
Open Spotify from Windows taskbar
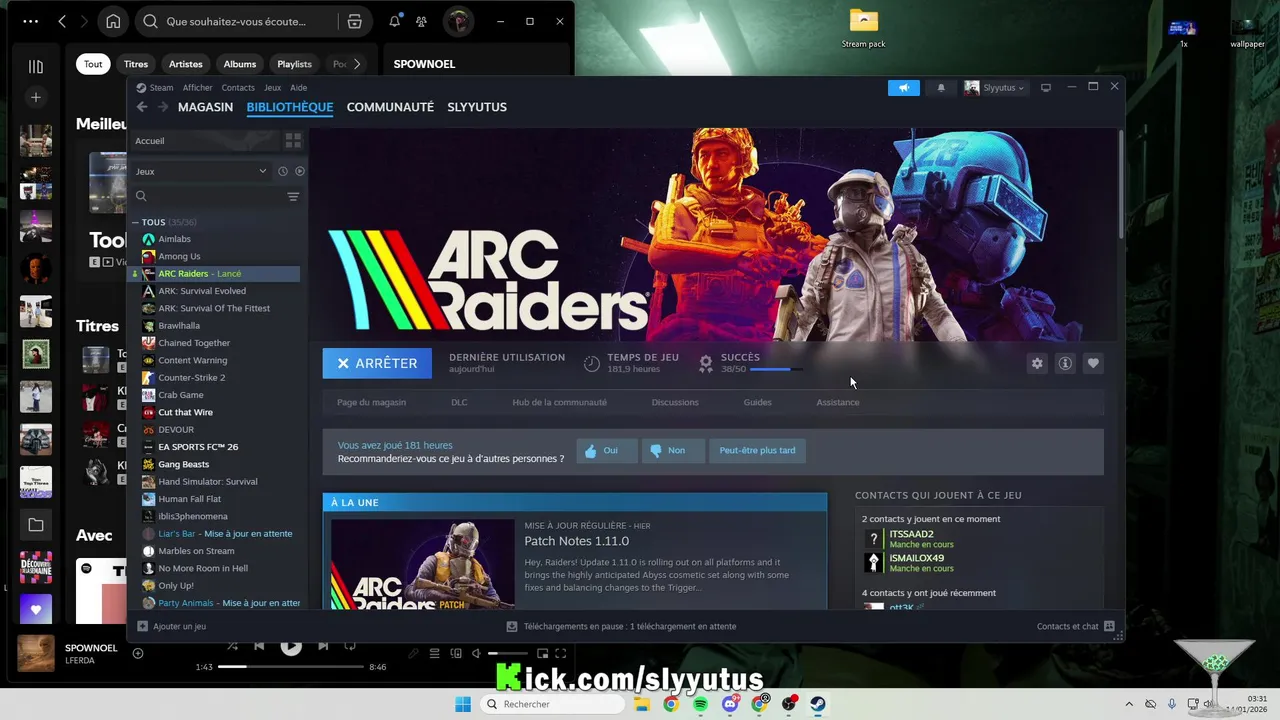click(700, 704)
